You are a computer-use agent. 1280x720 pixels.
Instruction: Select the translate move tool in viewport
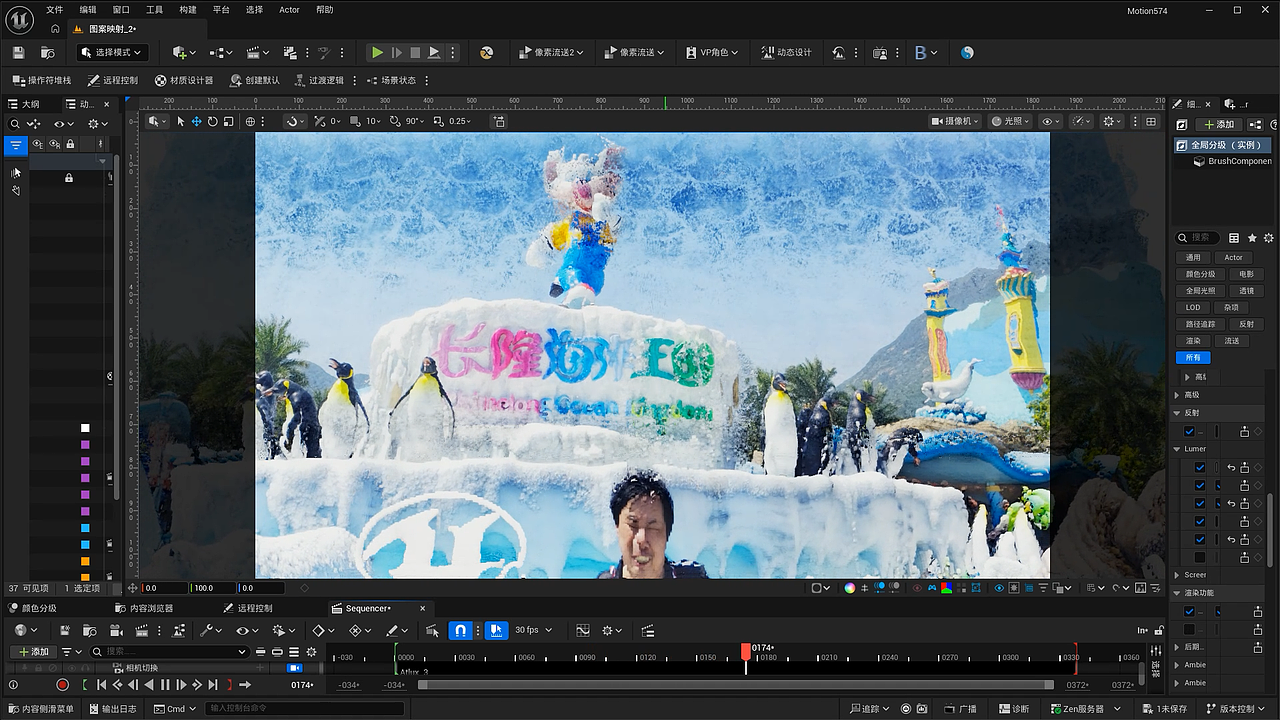[197, 121]
